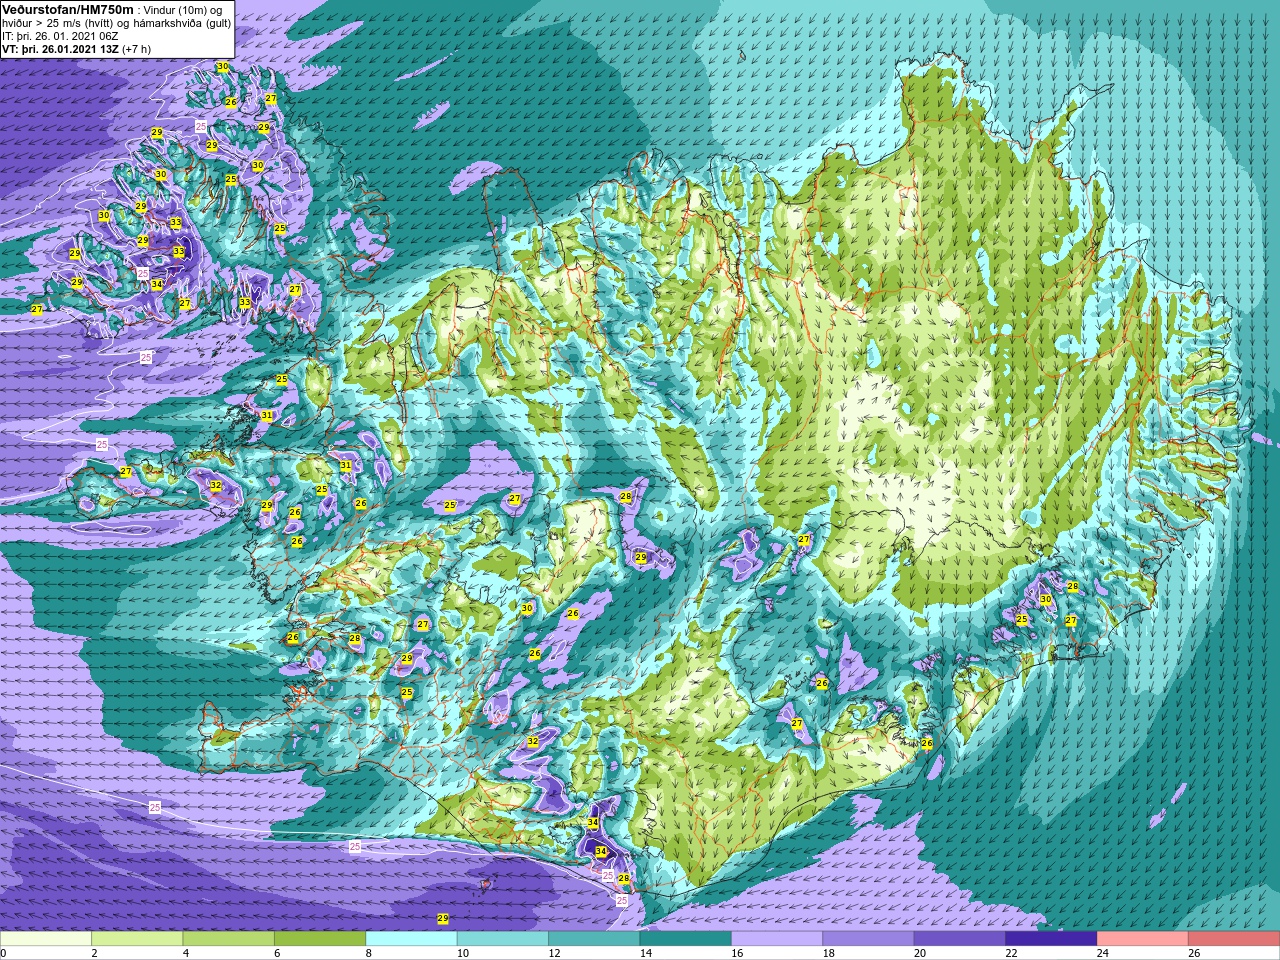Click the "hámarkshviða (gult)" legend note
Viewport: 1280px width, 960px height.
pos(184,23)
